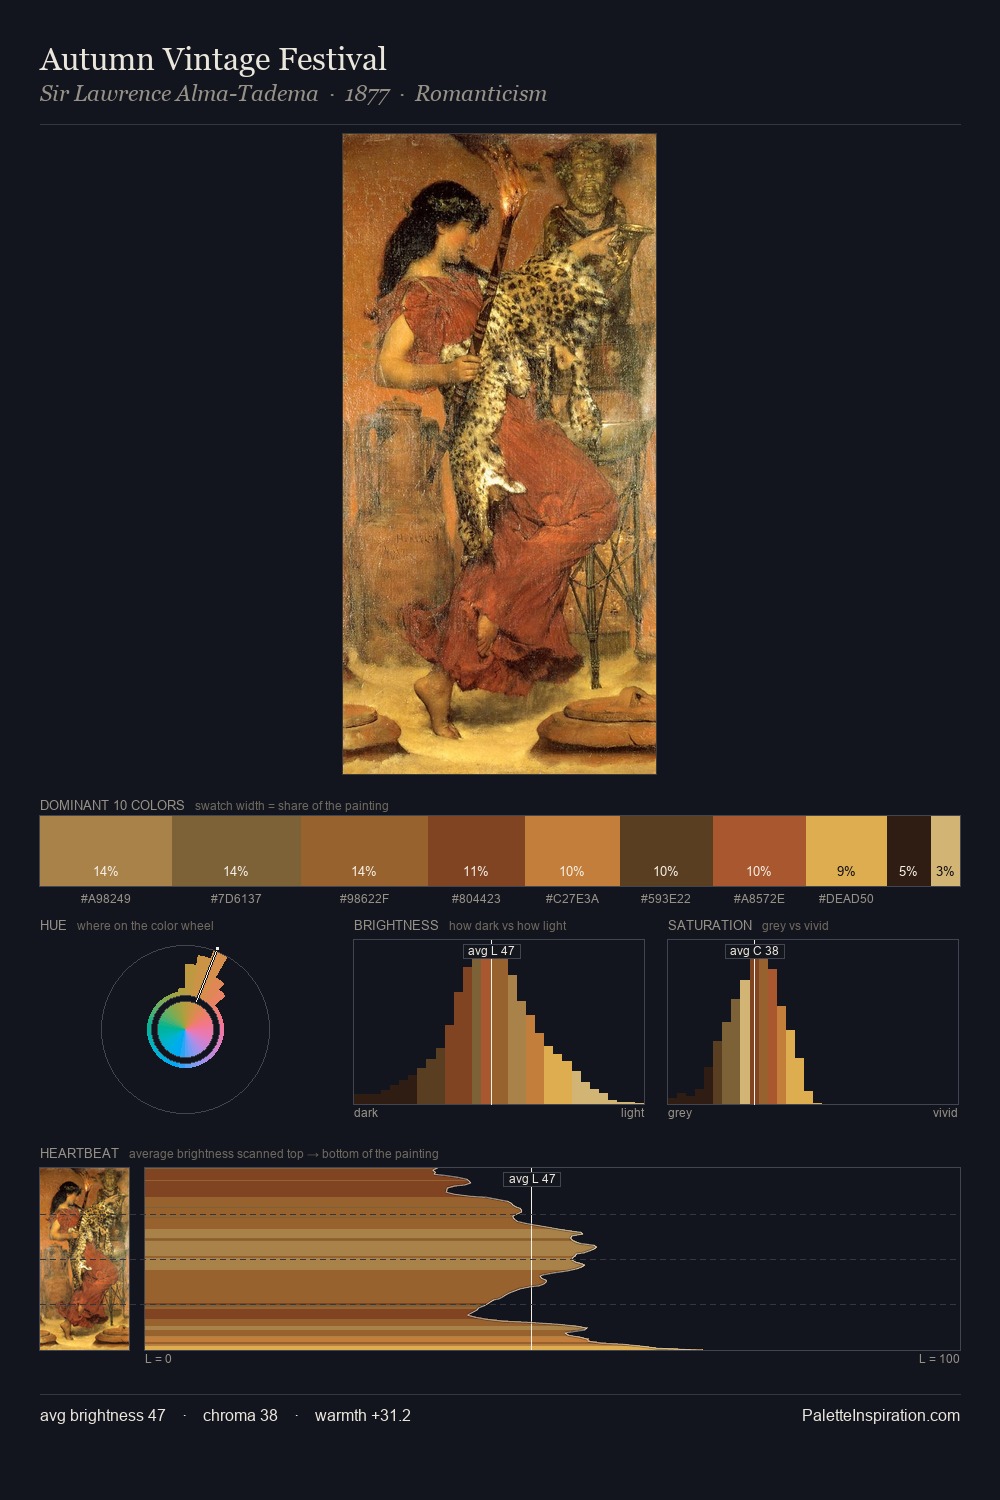Image resolution: width=1000 pixels, height=1500 pixels.
Task: Click the style label 'Romanticism'
Action: point(481,94)
